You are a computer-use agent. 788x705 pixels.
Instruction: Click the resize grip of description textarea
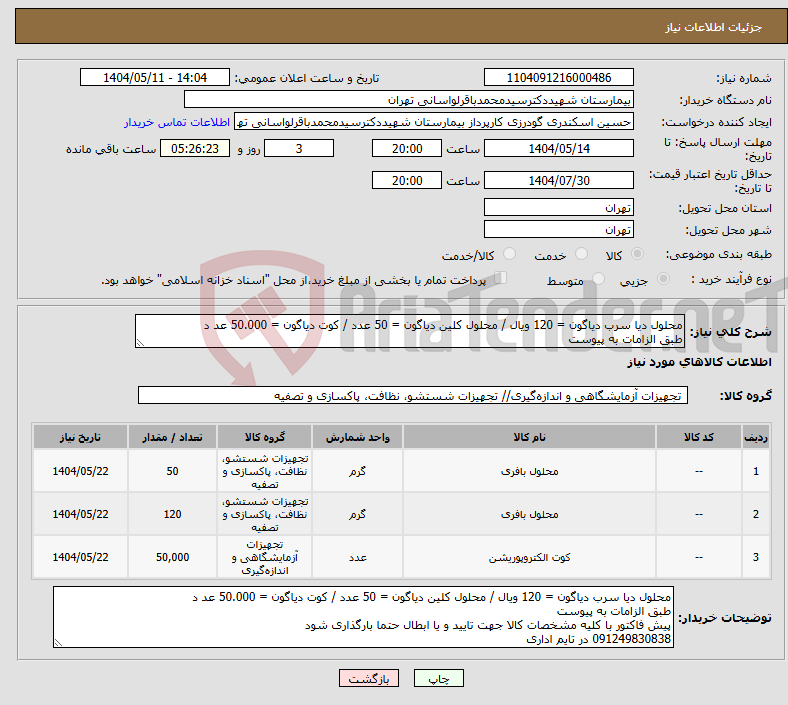[x=140, y=343]
